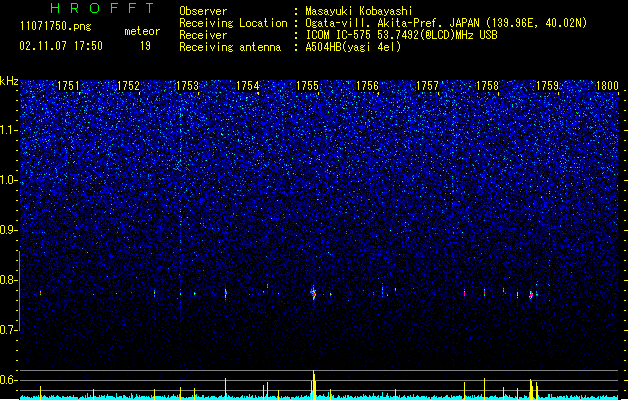Click the 1753 time marker

coord(188,86)
